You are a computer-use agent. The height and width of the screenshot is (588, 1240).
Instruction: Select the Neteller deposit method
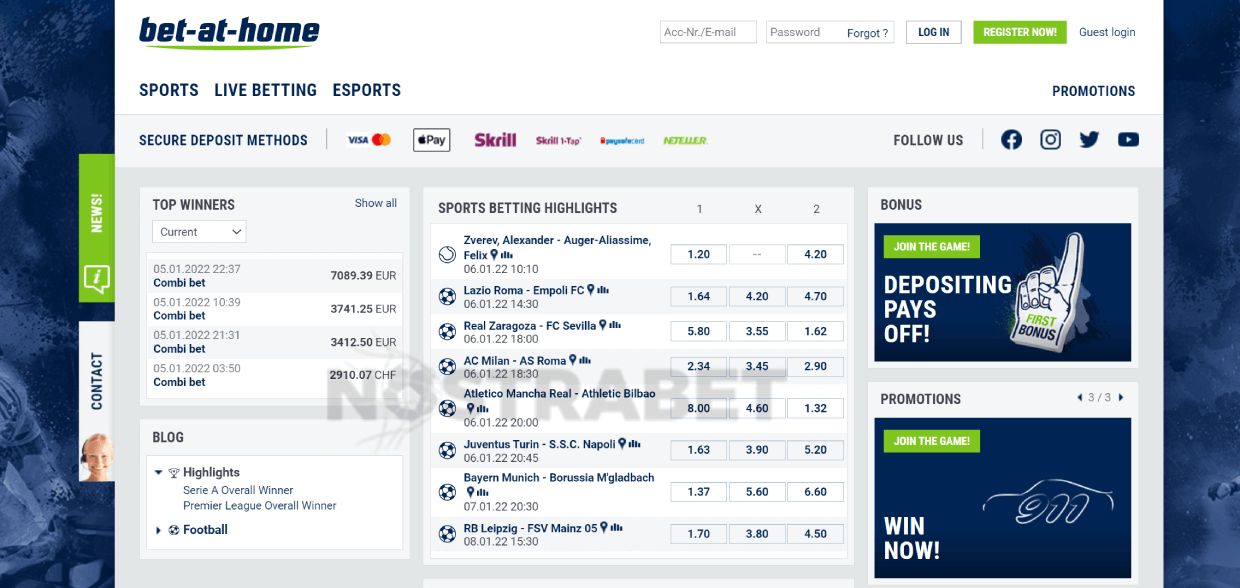click(685, 141)
